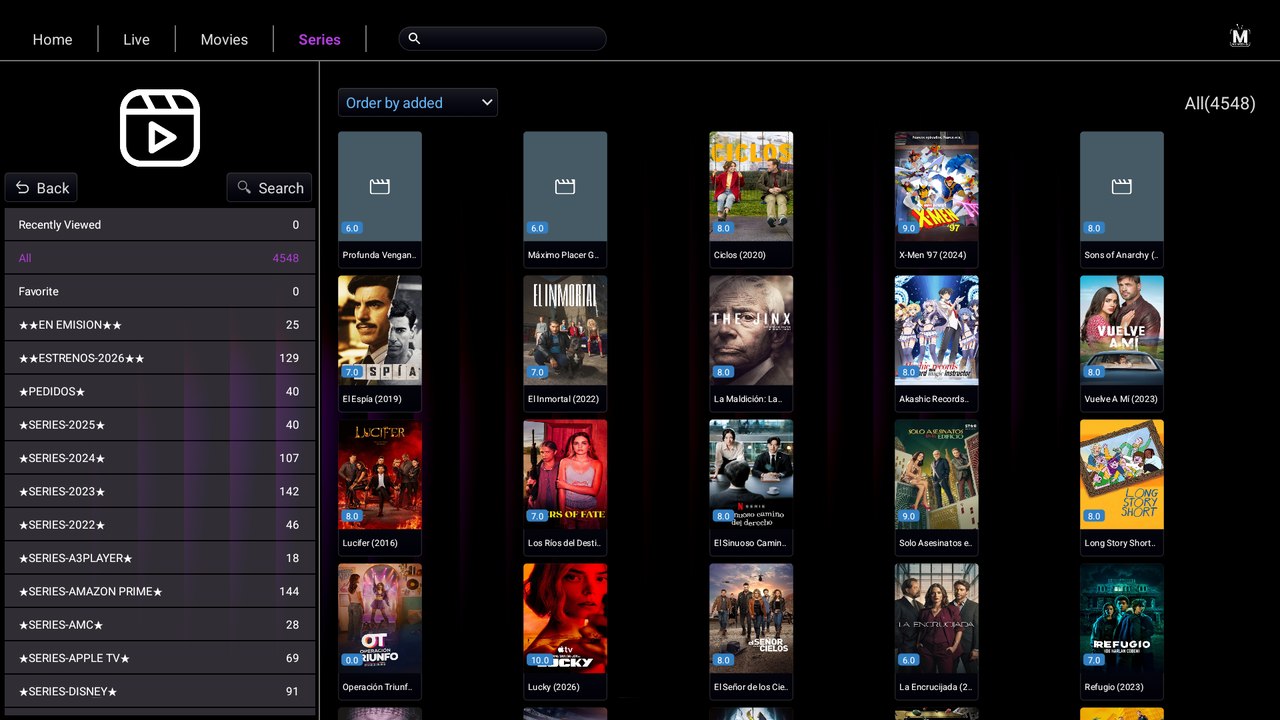The width and height of the screenshot is (1280, 720).
Task: Open the Lucifer (2016) poster
Action: (380, 474)
